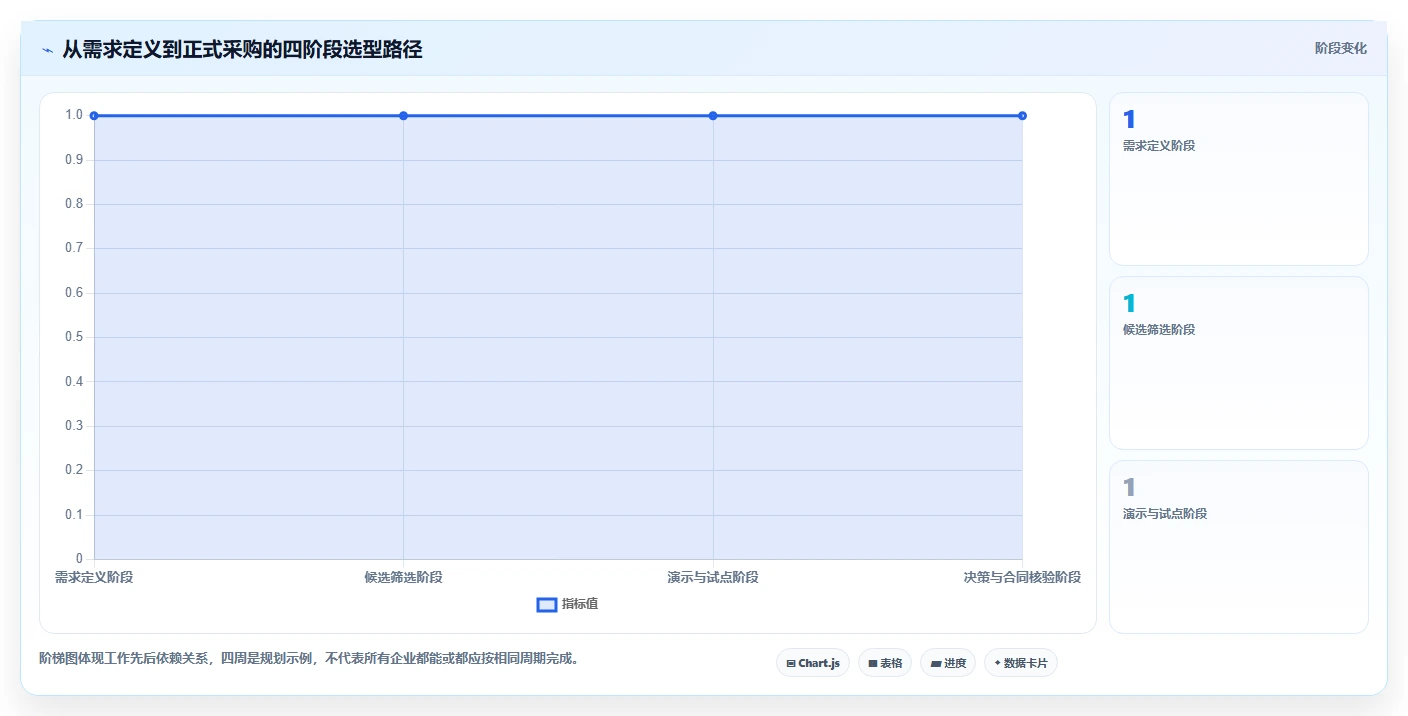Click the x-axis label 需求定义阶段
The width and height of the screenshot is (1408, 716).
(94, 577)
